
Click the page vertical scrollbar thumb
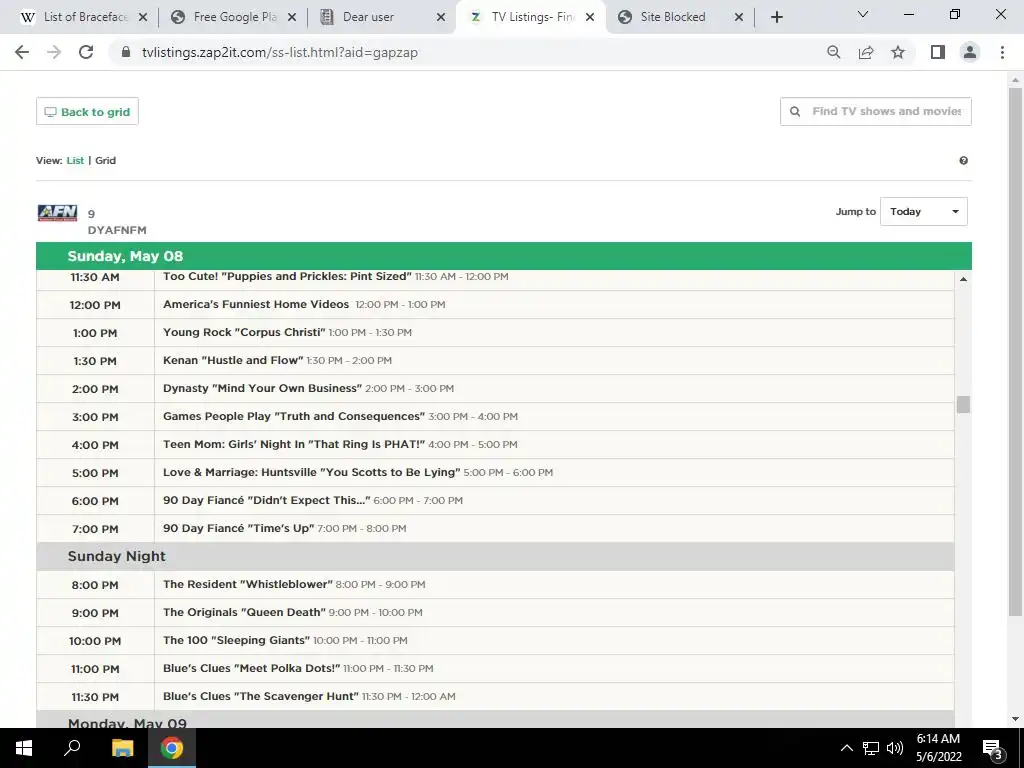pos(1015,351)
